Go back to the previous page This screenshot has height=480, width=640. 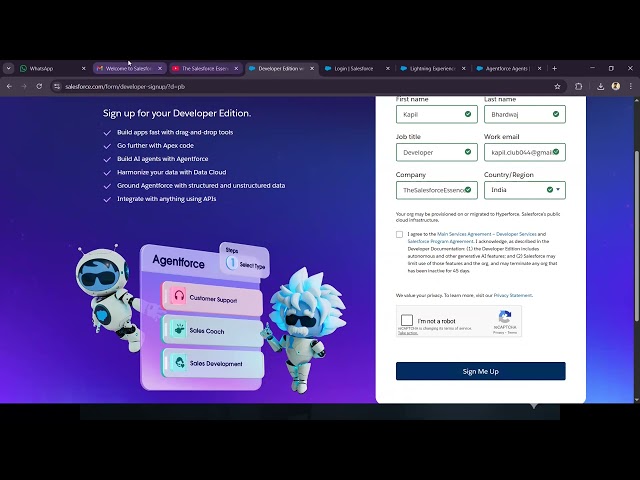coord(9,87)
